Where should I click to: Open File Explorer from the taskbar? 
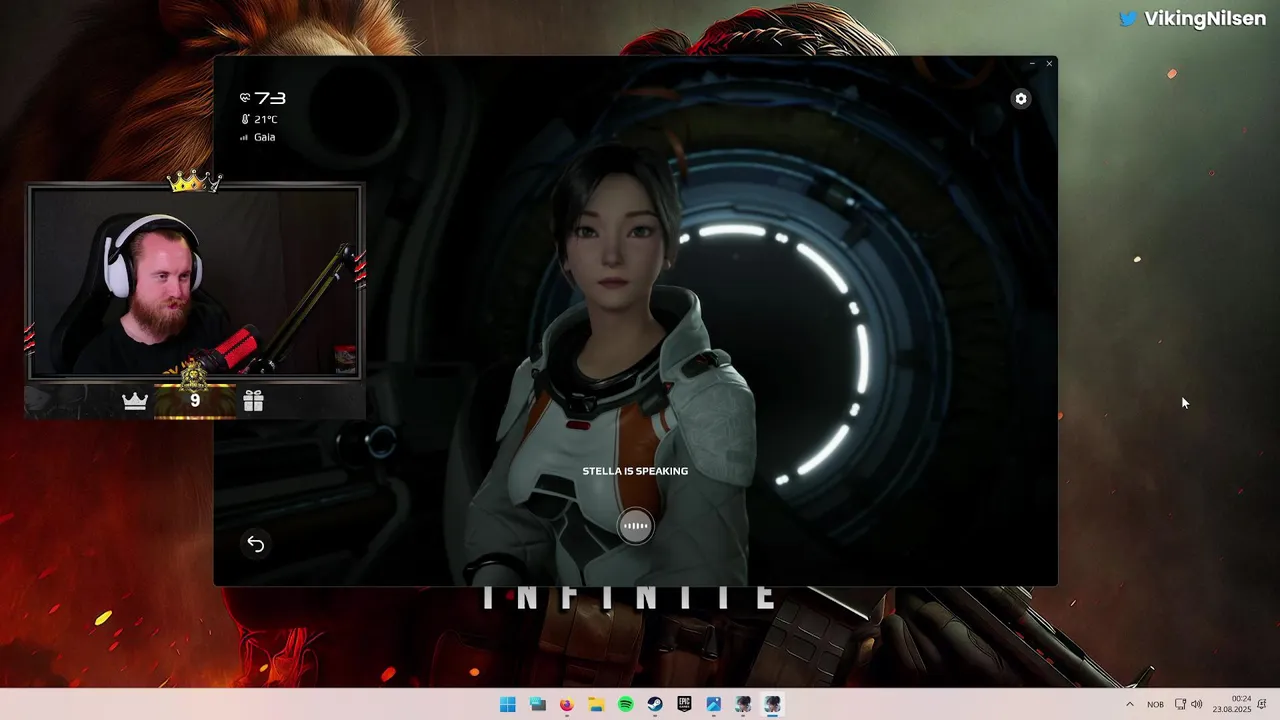click(x=596, y=705)
